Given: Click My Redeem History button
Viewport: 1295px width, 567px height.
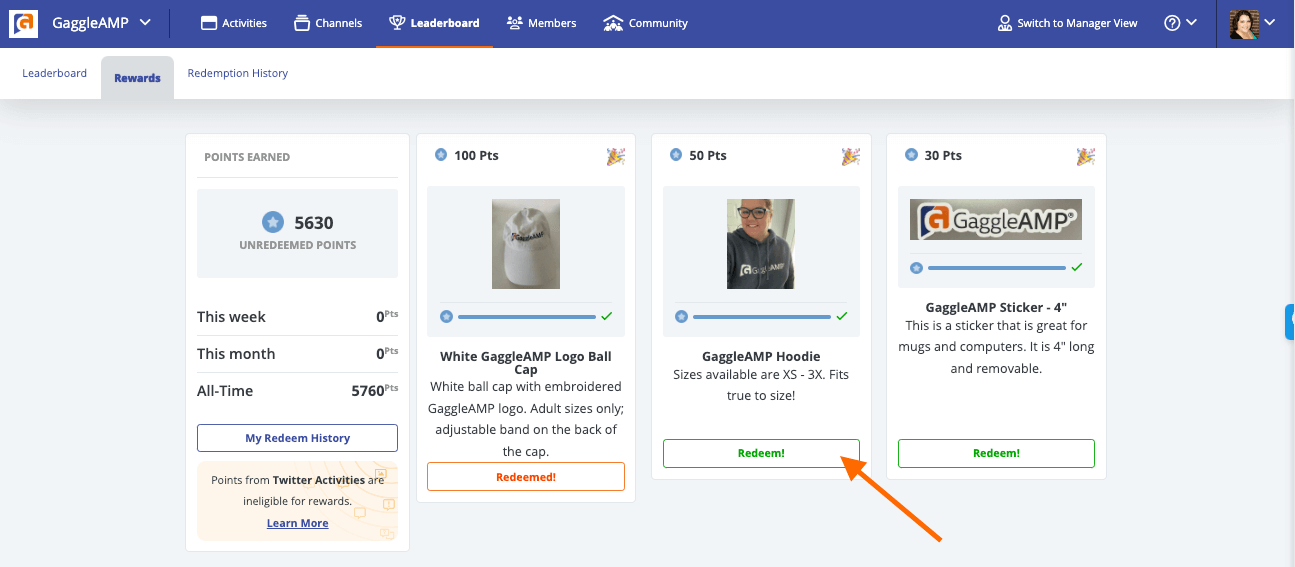Looking at the screenshot, I should (297, 438).
